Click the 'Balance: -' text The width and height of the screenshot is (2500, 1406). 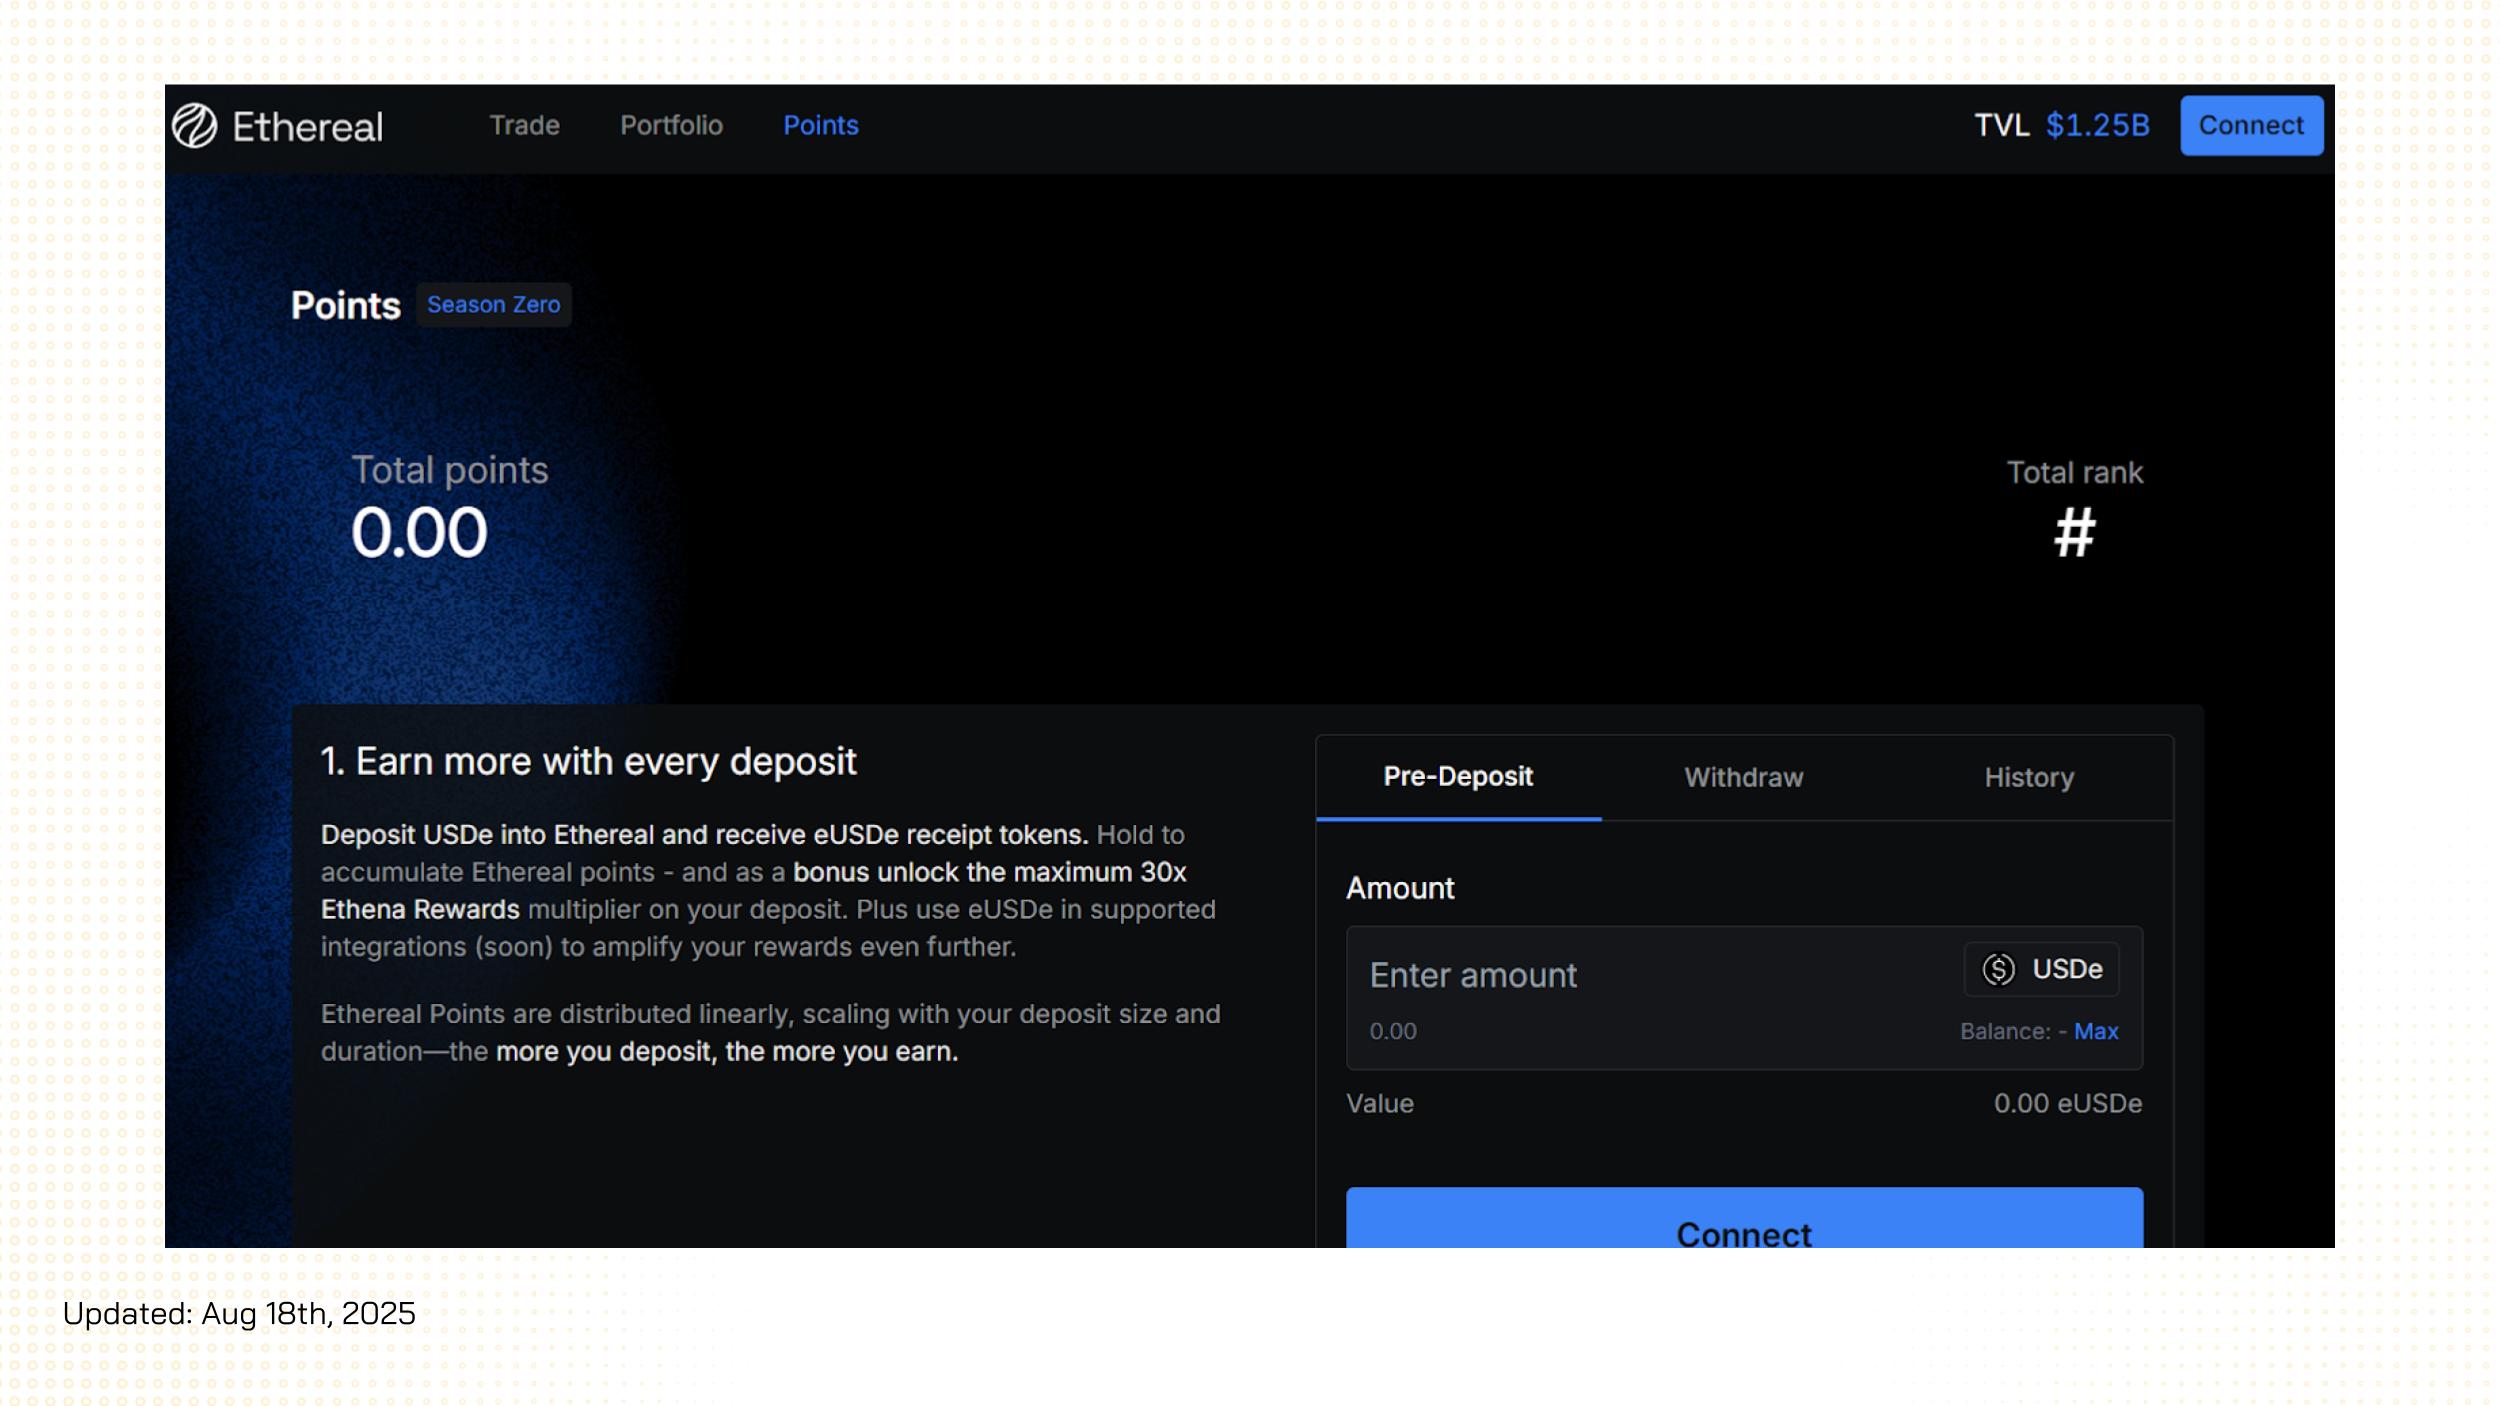[x=2012, y=1031]
